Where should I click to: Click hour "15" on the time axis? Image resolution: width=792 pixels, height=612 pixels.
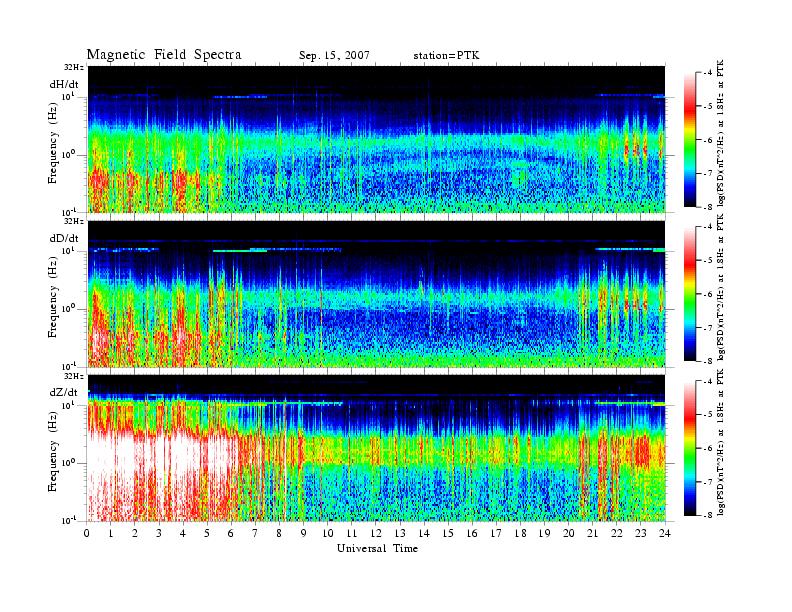(448, 533)
